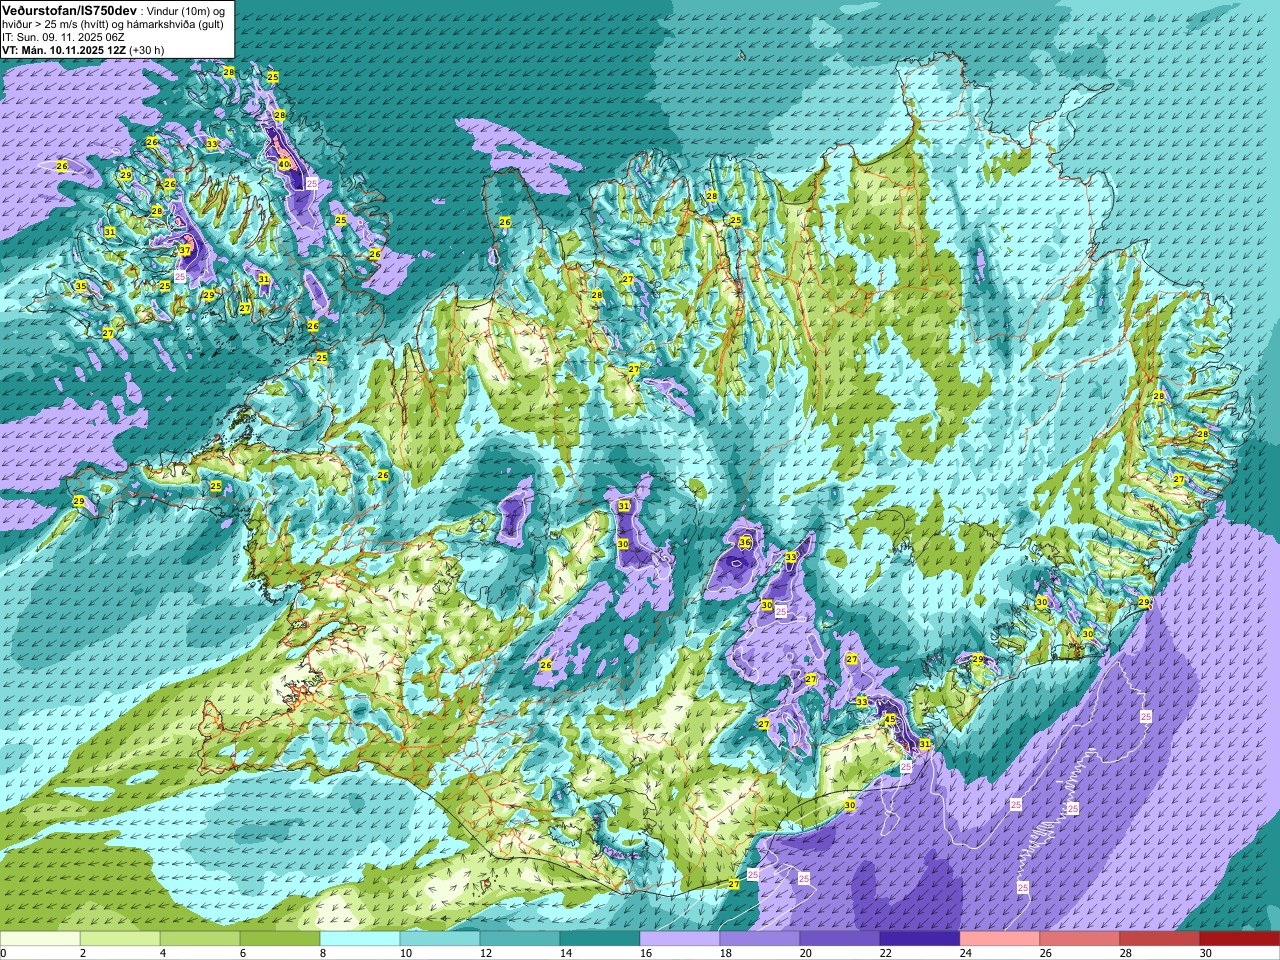The image size is (1280, 960).
Task: Pick the 18–20 m/s light purple legend swatch
Action: [760, 939]
